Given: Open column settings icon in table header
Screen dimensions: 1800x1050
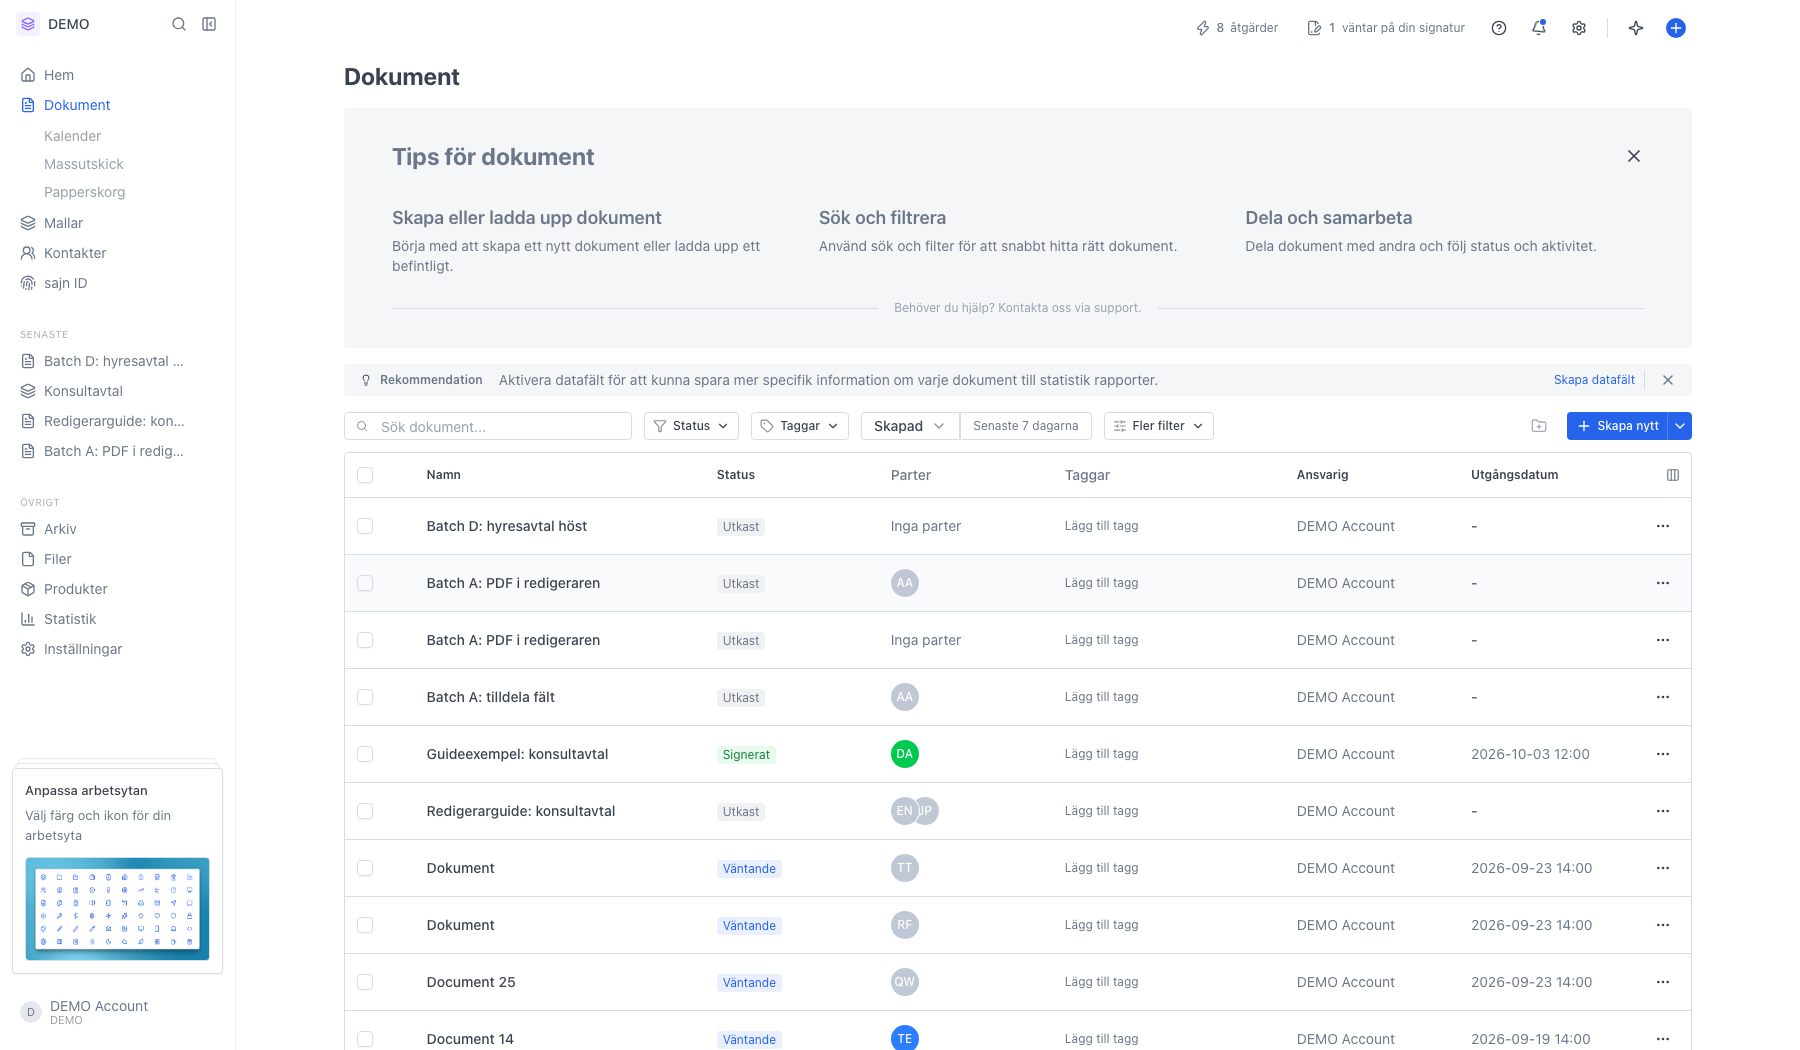Looking at the screenshot, I should [1673, 475].
